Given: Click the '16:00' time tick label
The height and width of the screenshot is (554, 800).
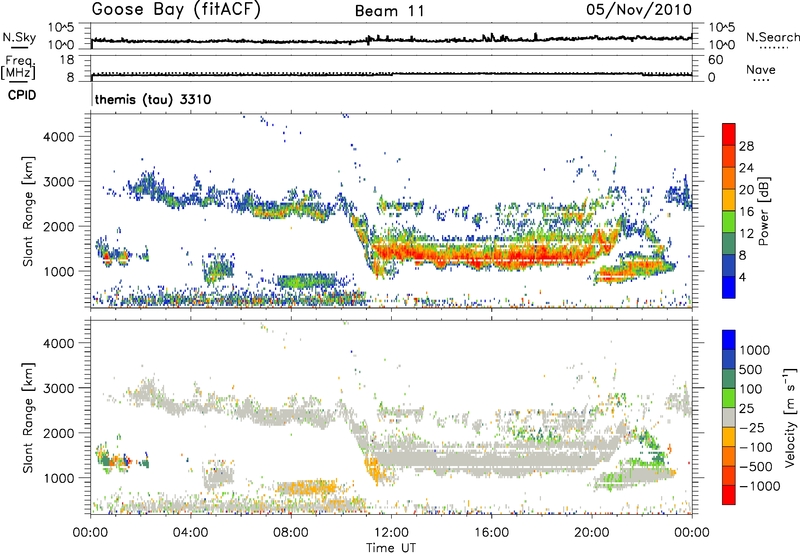Looking at the screenshot, I should (491, 533).
